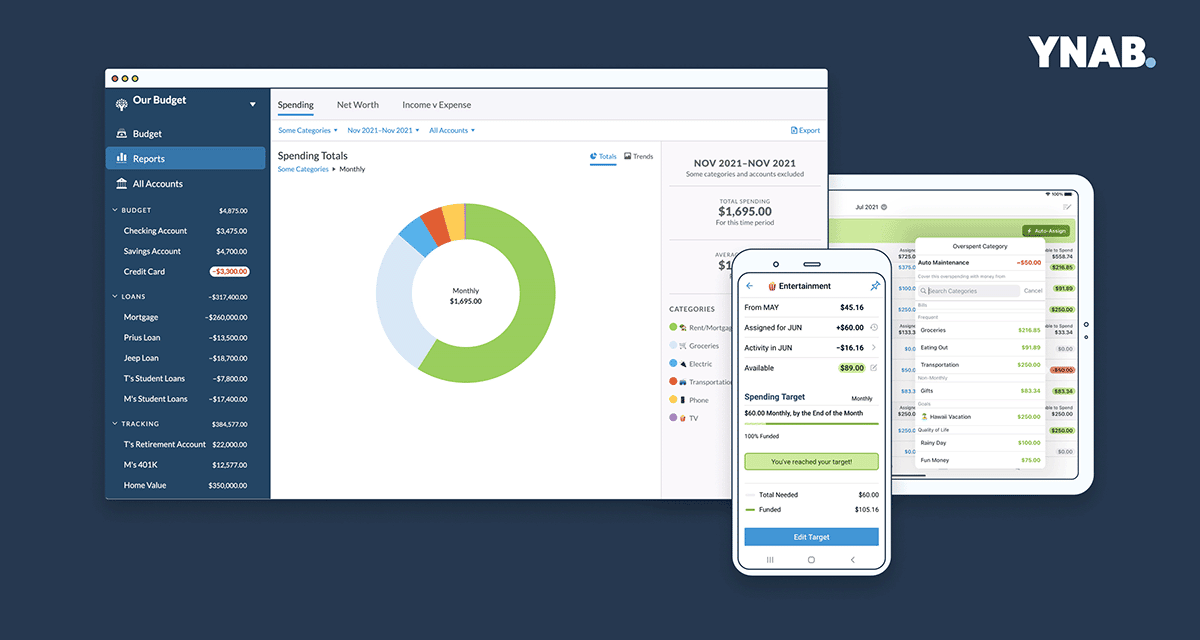The width and height of the screenshot is (1200, 640).
Task: Click the Auto-Assign lightning button
Action: 1045,230
